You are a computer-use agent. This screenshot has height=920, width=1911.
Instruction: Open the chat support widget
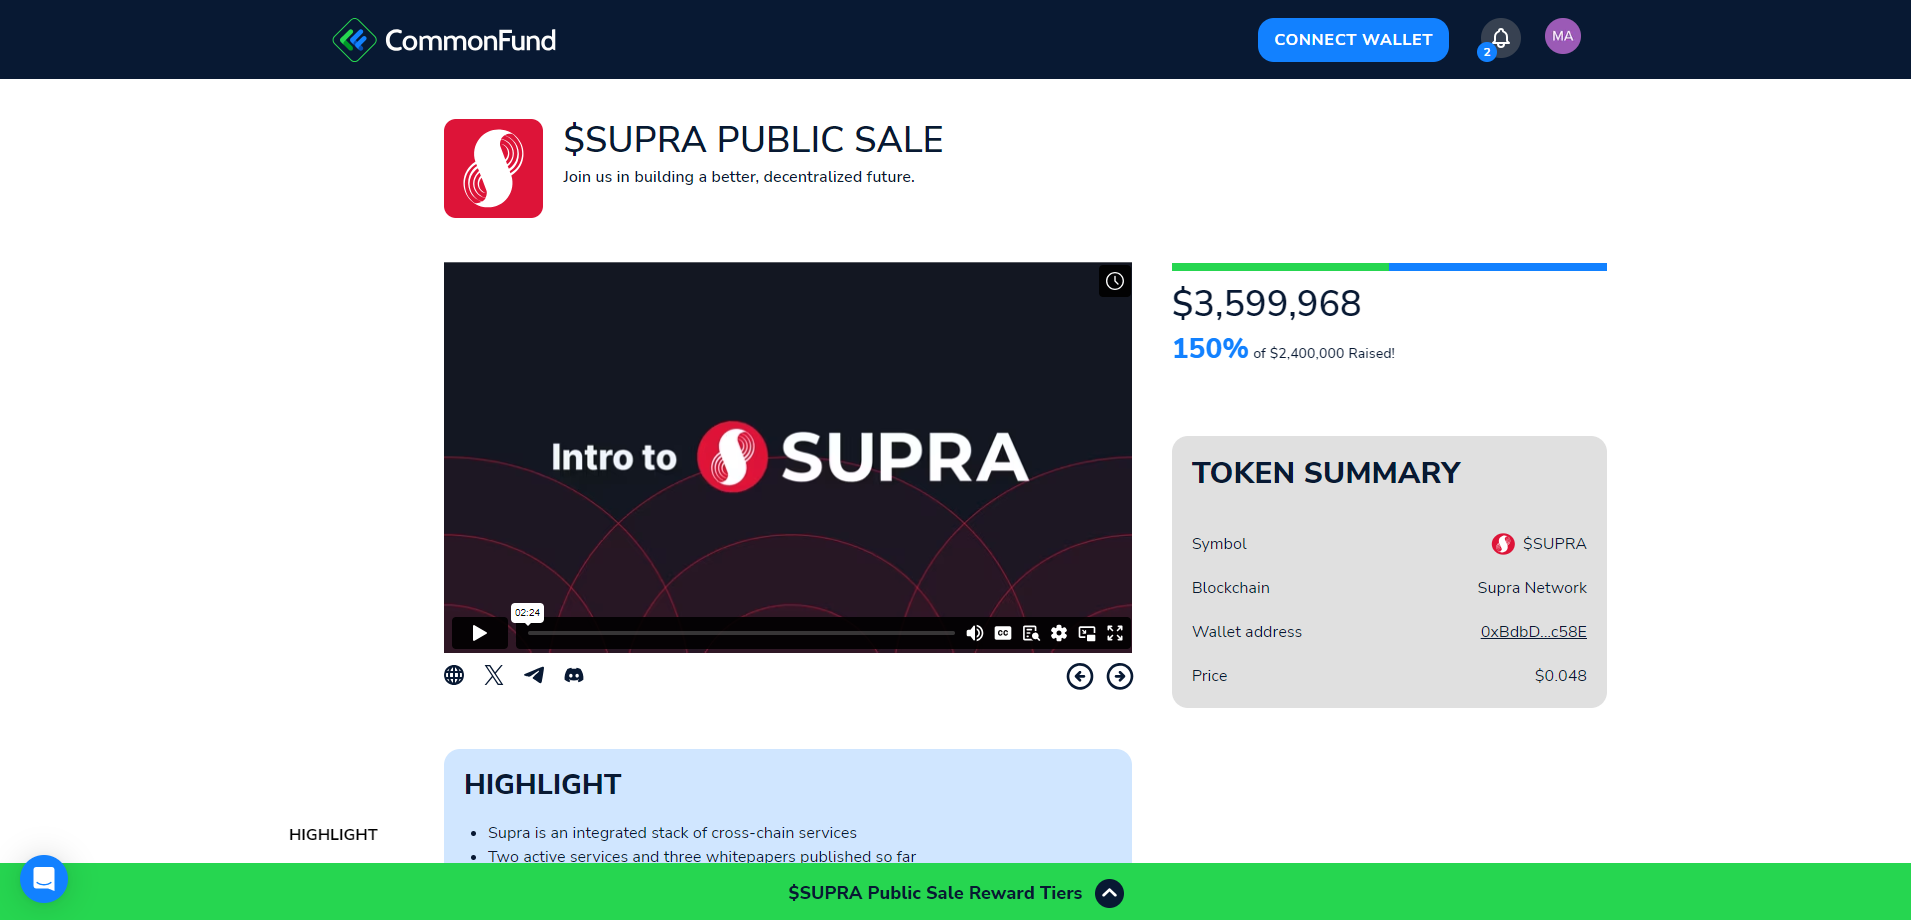pos(44,879)
